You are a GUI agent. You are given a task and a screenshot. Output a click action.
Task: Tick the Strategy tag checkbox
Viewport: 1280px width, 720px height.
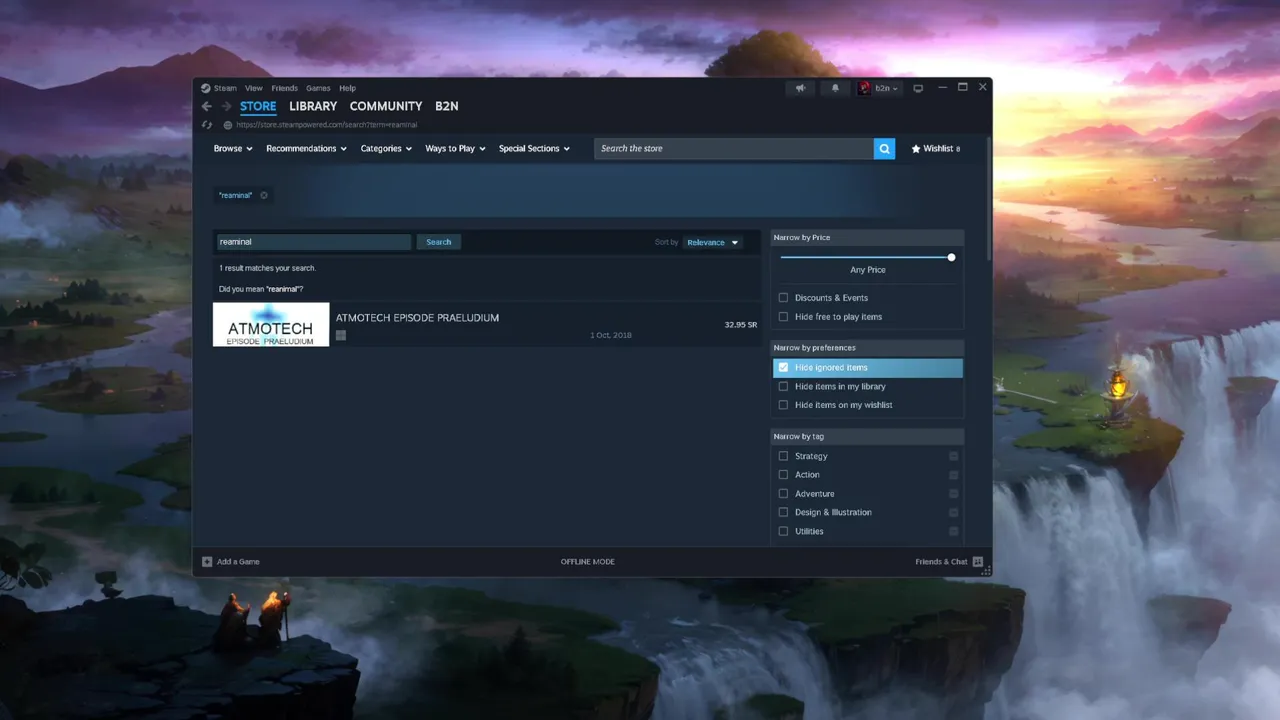point(783,456)
